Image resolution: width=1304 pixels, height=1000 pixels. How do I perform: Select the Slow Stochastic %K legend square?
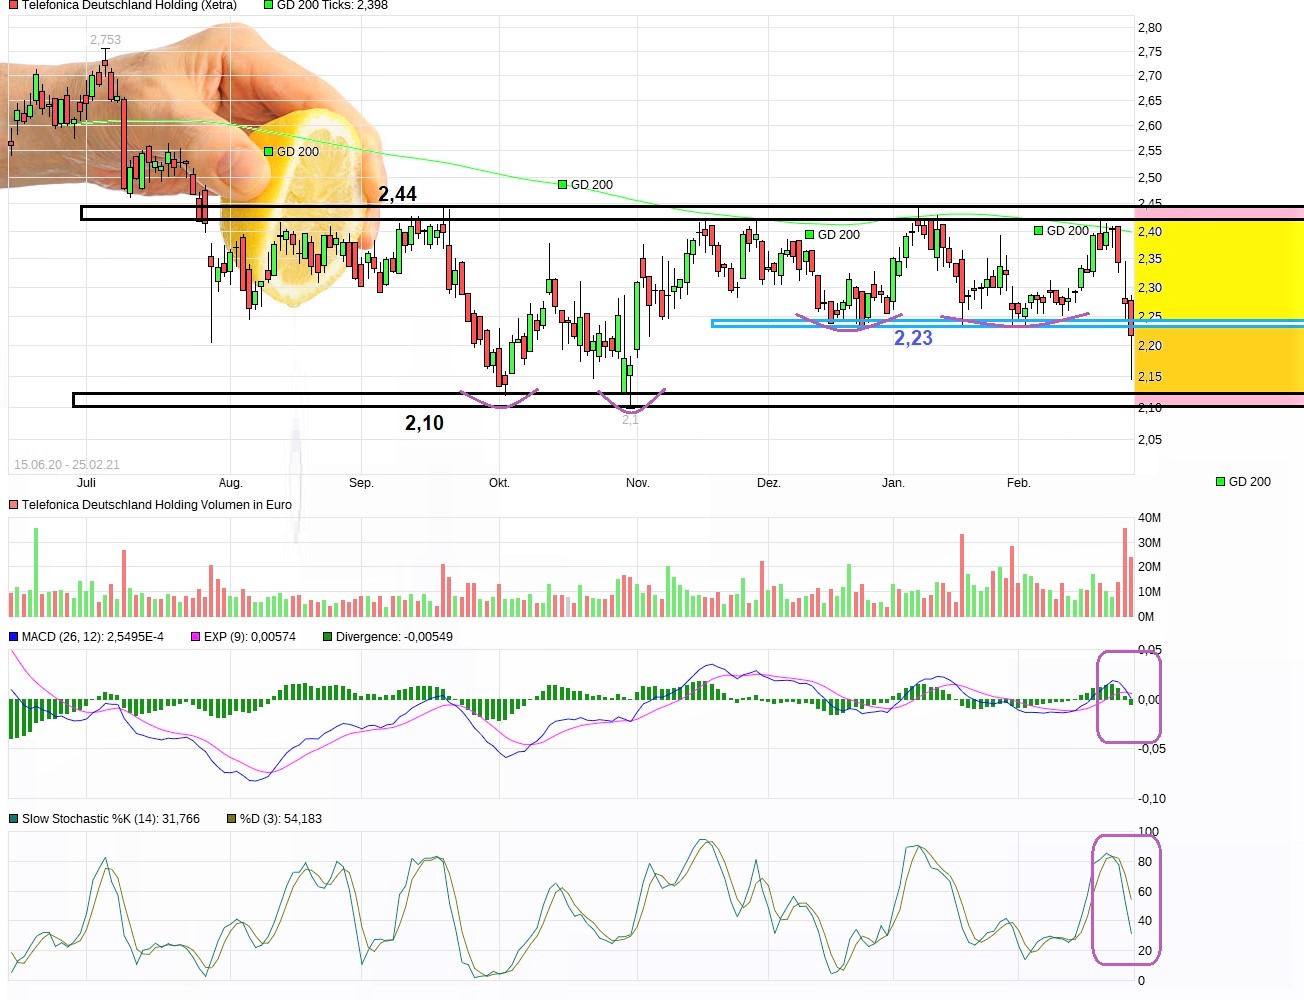[x=11, y=818]
